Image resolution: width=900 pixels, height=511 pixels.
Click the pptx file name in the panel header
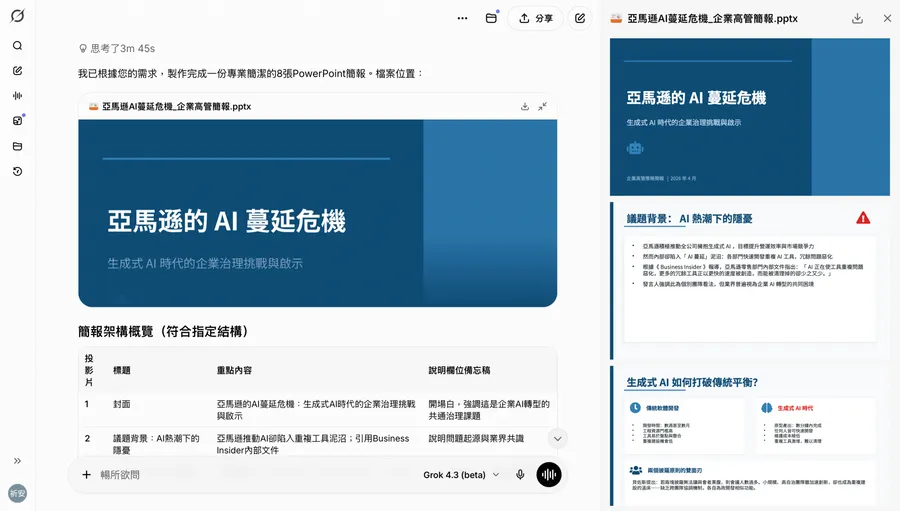coord(712,18)
